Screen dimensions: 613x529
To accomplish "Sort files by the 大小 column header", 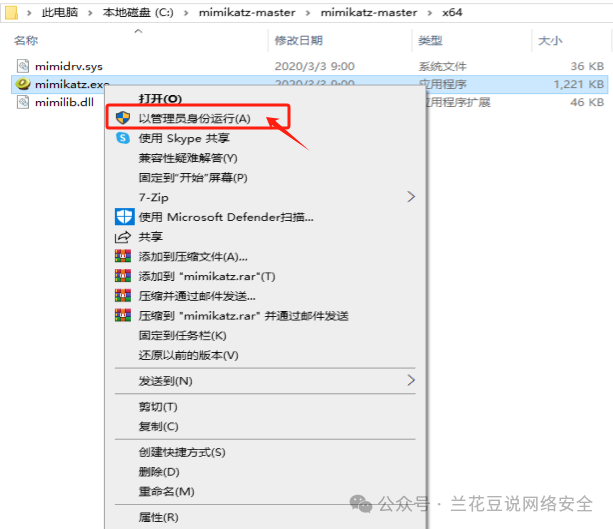I will (x=550, y=41).
